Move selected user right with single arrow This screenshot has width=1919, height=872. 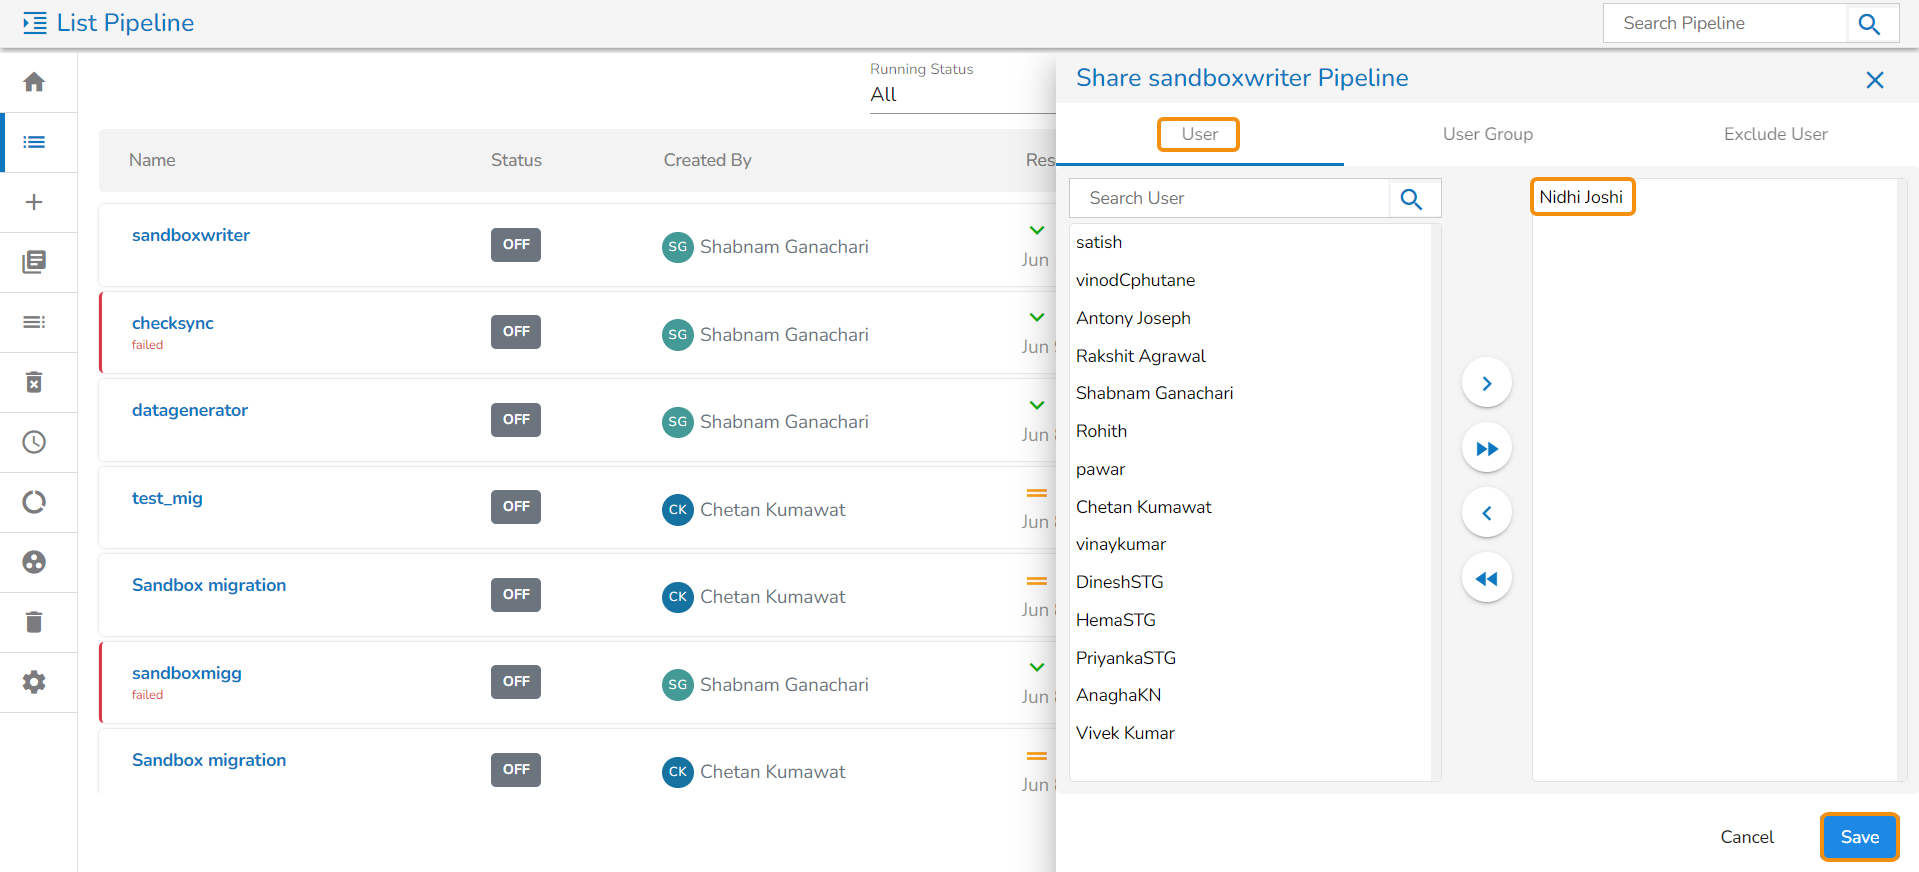tap(1486, 383)
